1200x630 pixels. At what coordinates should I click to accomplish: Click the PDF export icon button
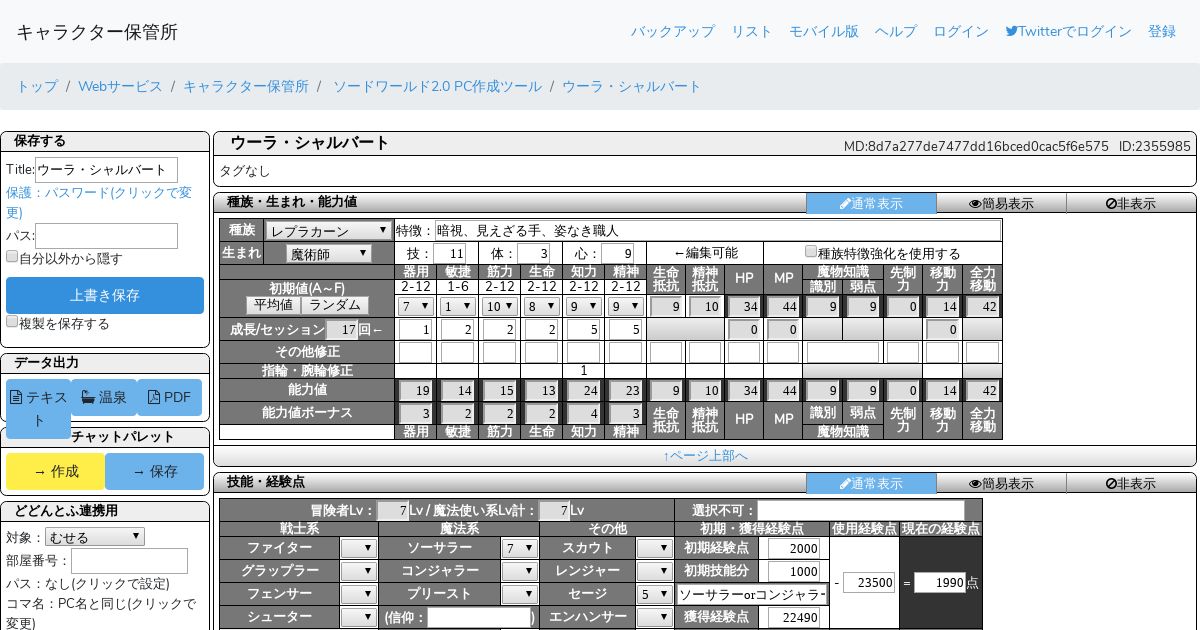coord(153,397)
